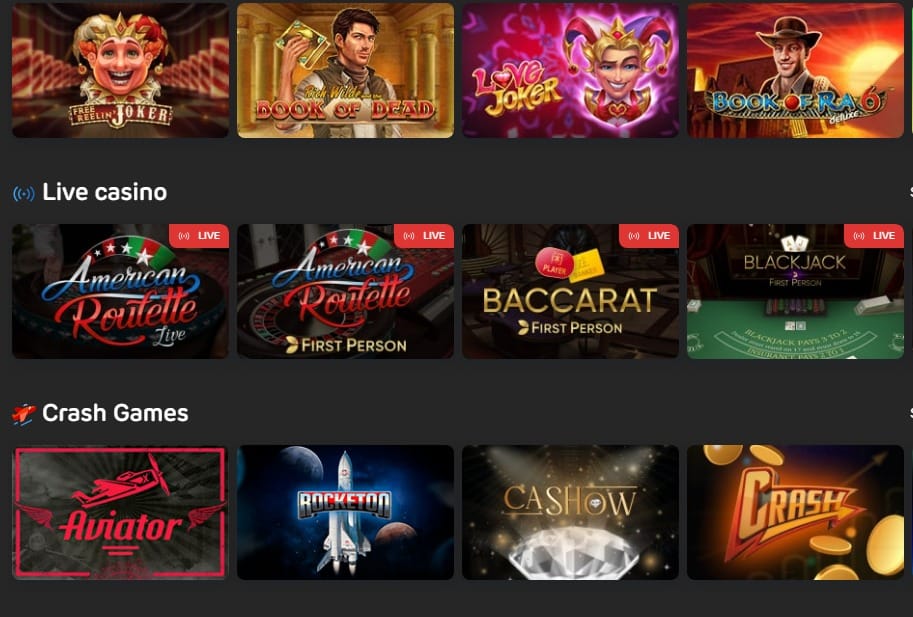913x617 pixels.
Task: Open the Blackjack First Person table
Action: coord(795,291)
